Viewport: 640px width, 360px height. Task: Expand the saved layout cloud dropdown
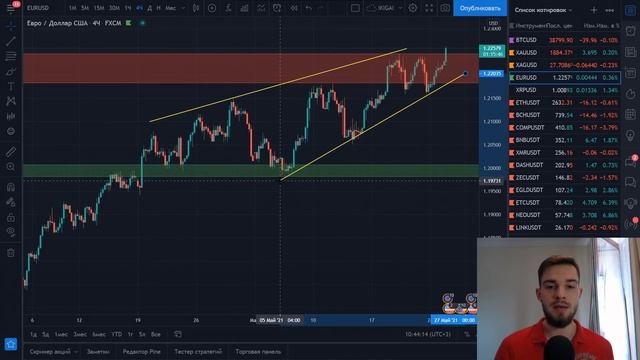click(x=400, y=8)
